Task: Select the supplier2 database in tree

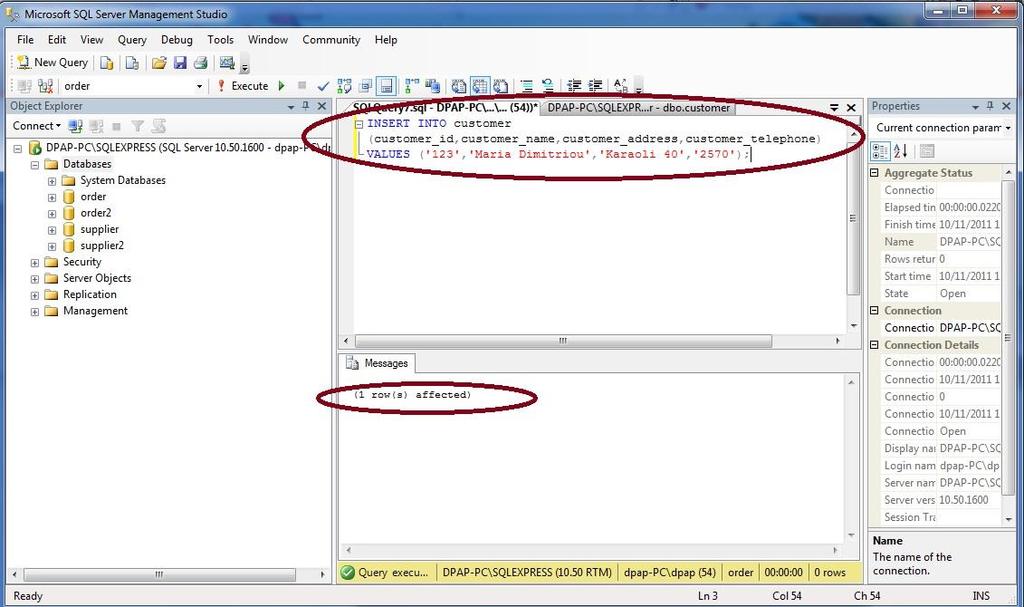Action: pos(102,246)
